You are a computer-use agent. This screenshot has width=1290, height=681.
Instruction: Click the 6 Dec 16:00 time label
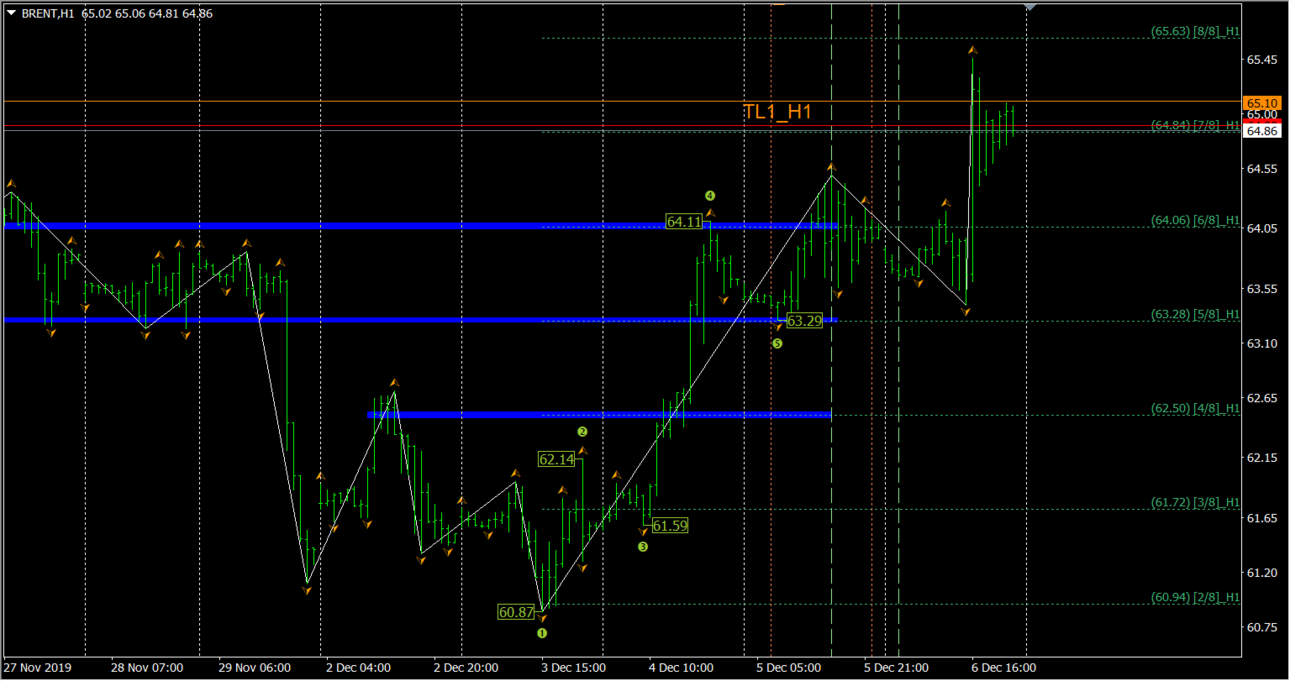pos(1003,667)
